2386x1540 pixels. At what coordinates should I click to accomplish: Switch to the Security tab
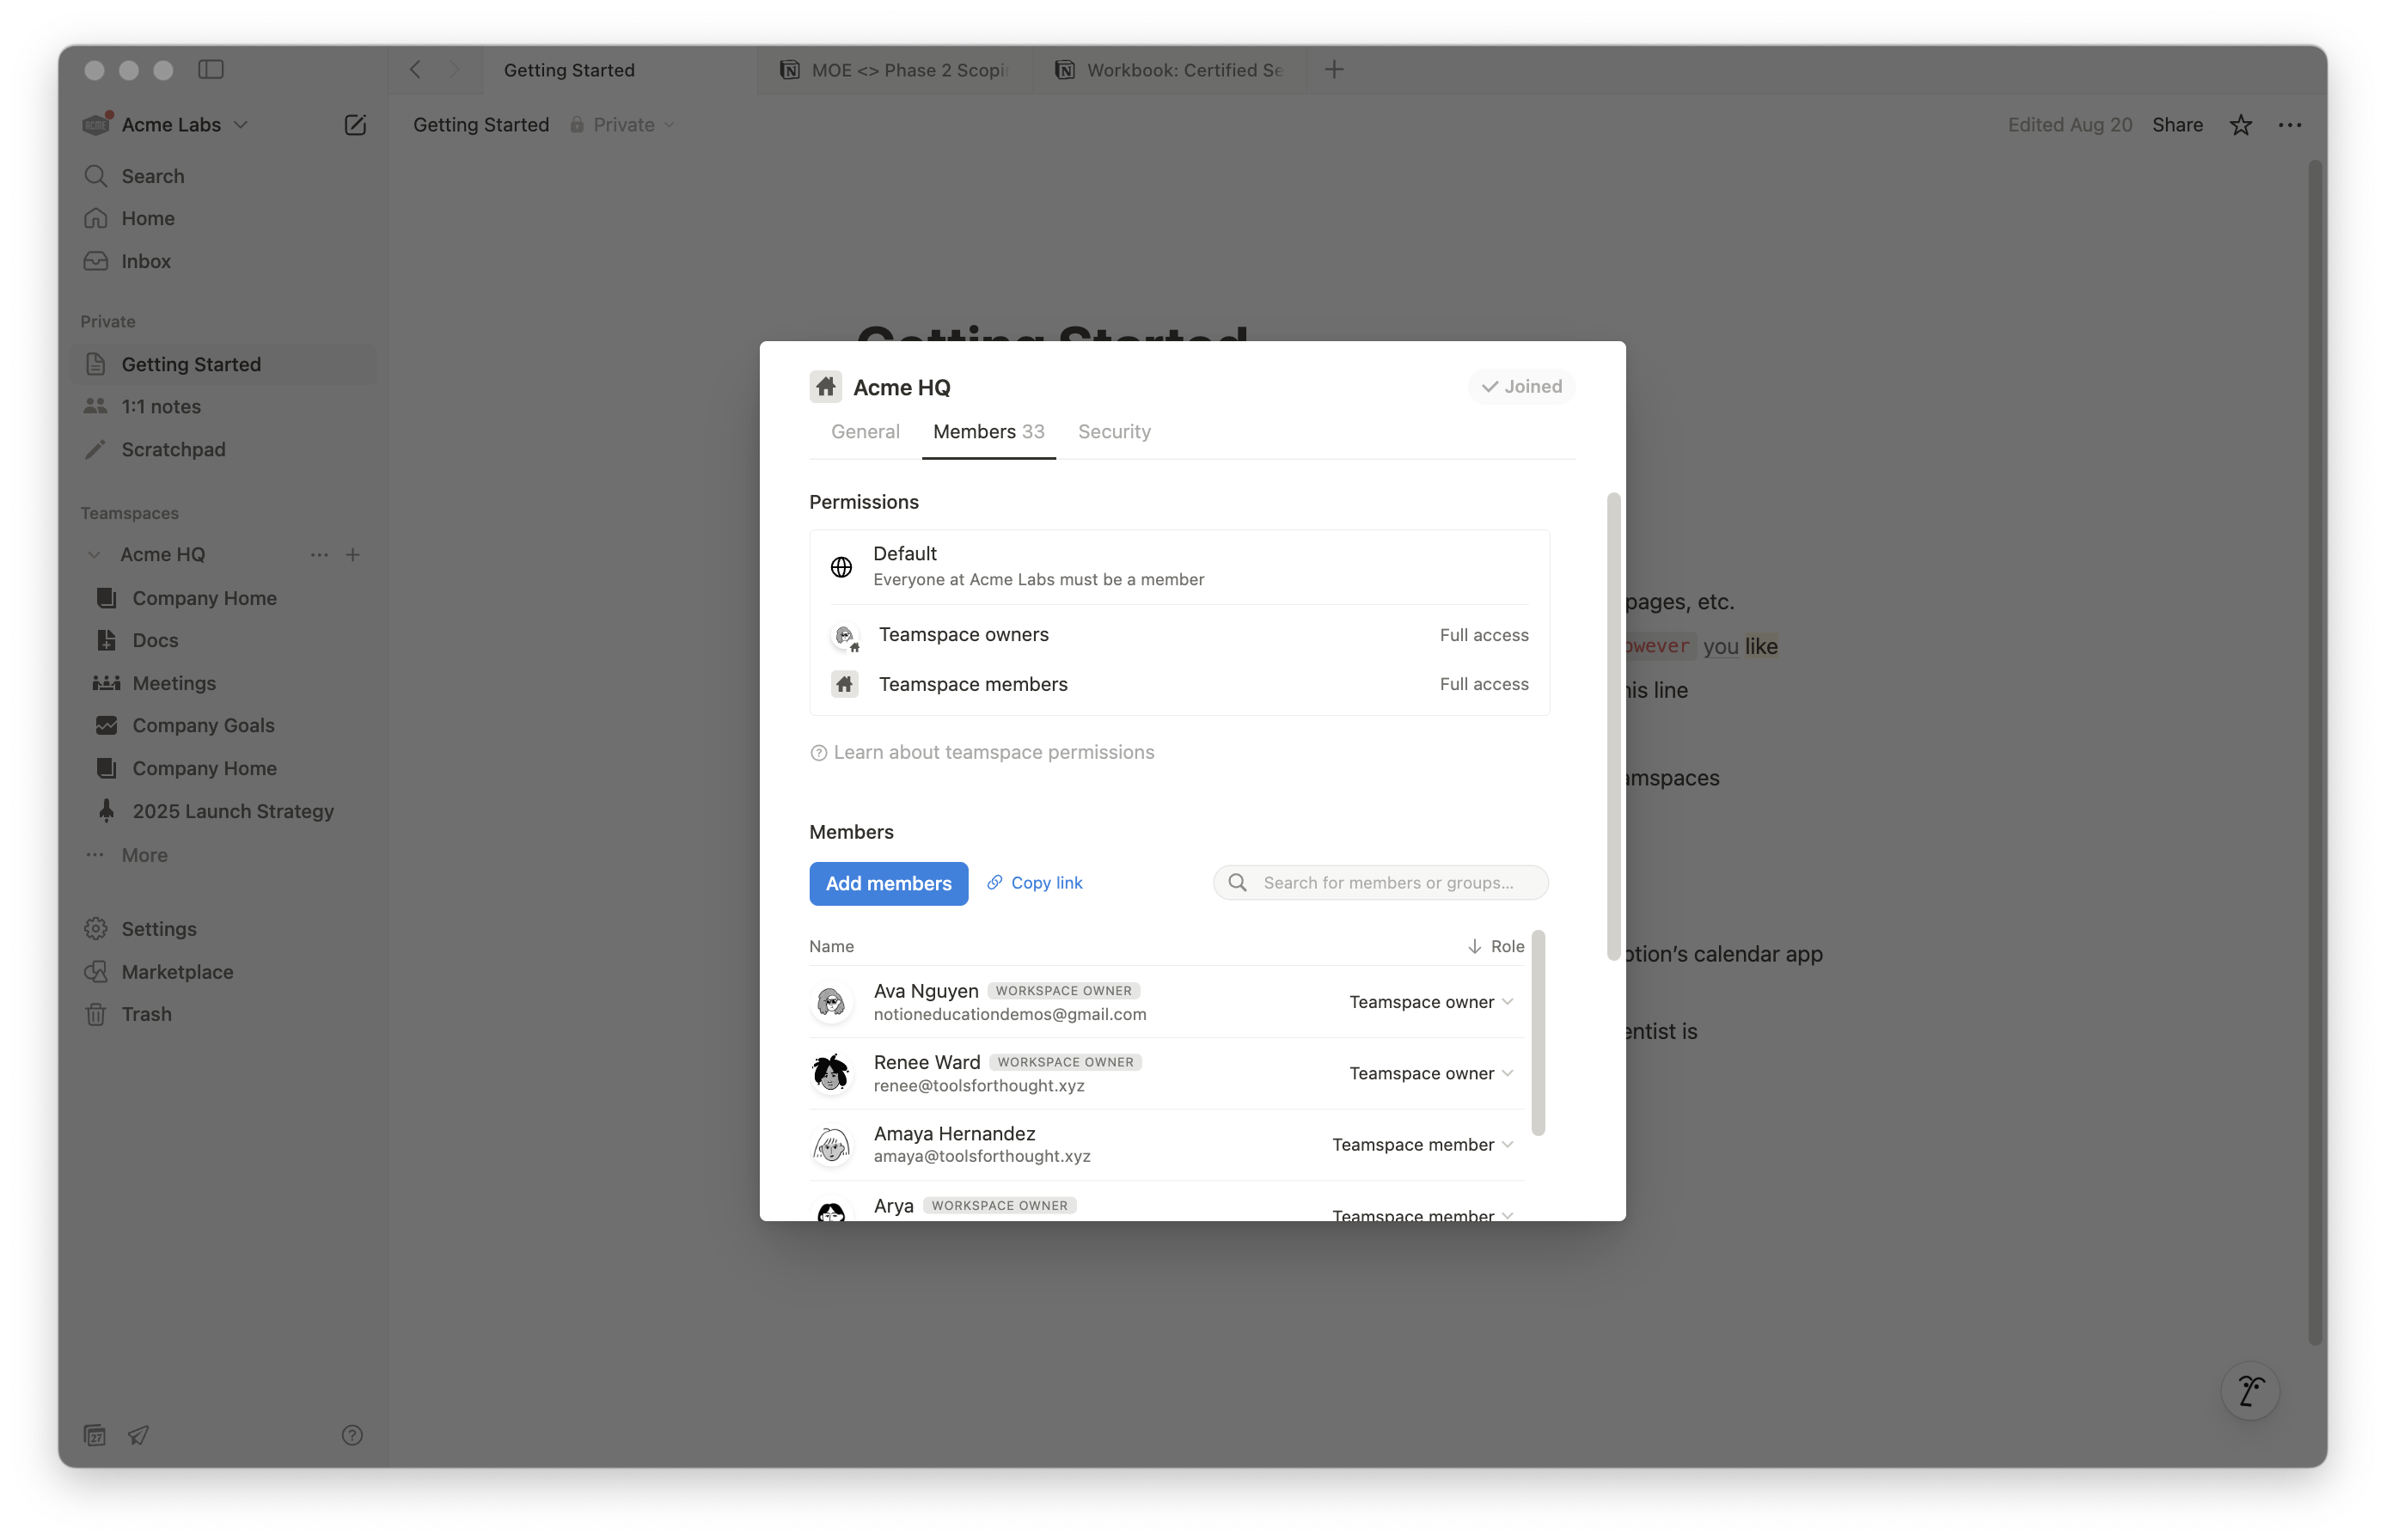tap(1114, 431)
